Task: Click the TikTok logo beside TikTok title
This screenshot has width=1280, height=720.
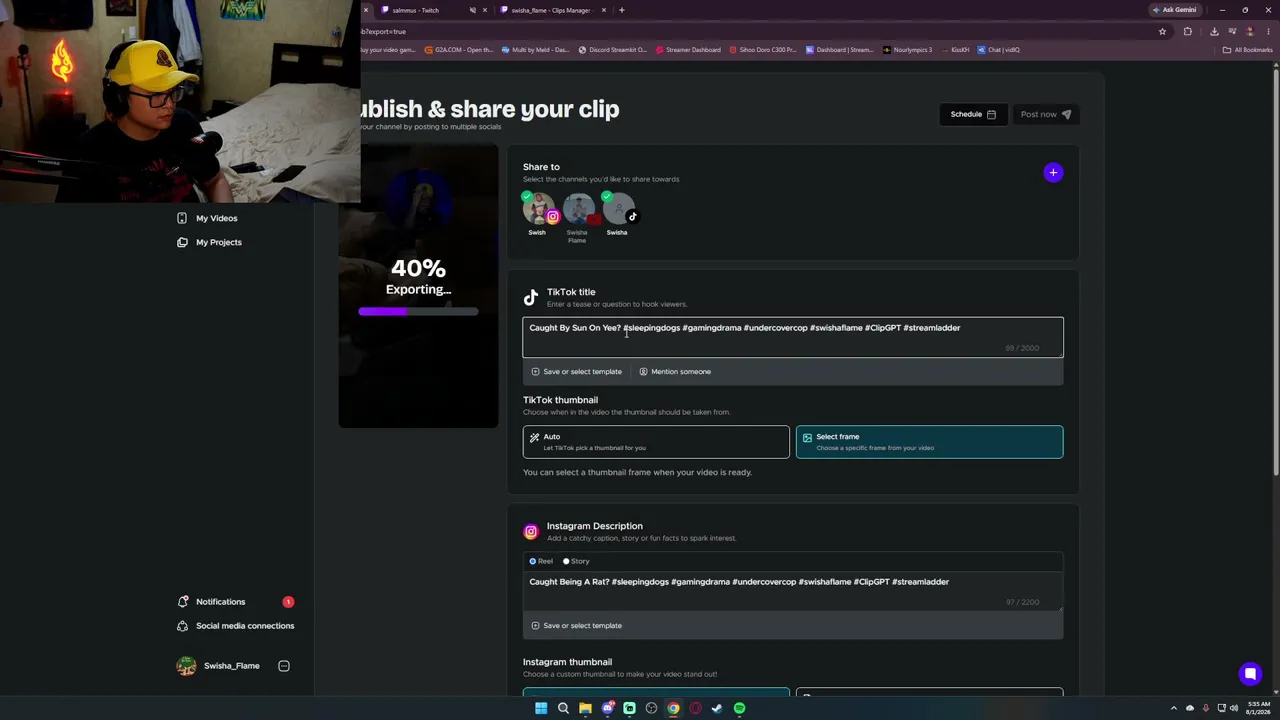Action: 531,297
